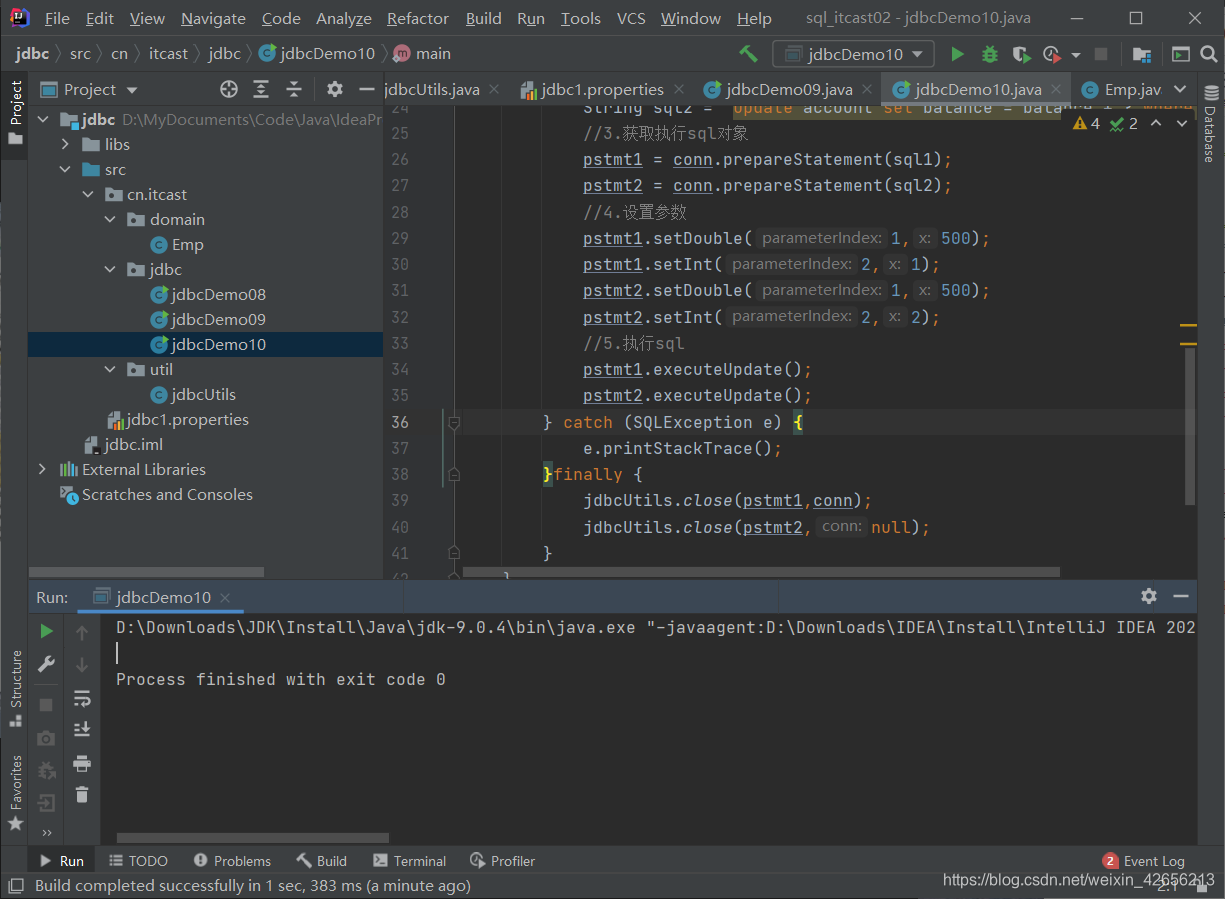Viewport: 1225px width, 899px height.
Task: Open the Event Log
Action: (1144, 861)
